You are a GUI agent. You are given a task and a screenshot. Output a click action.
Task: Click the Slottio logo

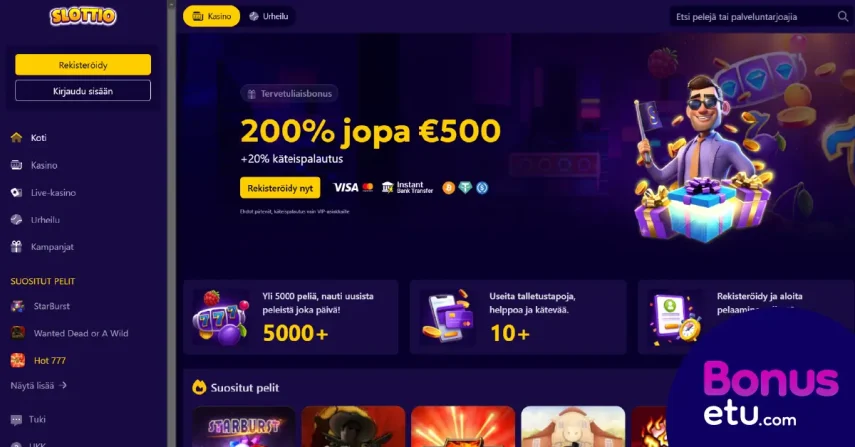pyautogui.click(x=83, y=16)
